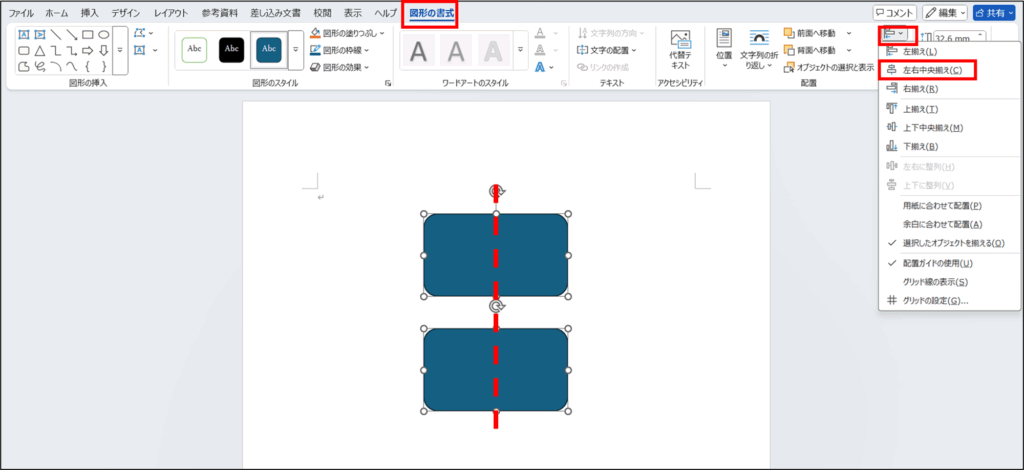Expand the shape effects (図形の効果) dropdown

click(340, 67)
